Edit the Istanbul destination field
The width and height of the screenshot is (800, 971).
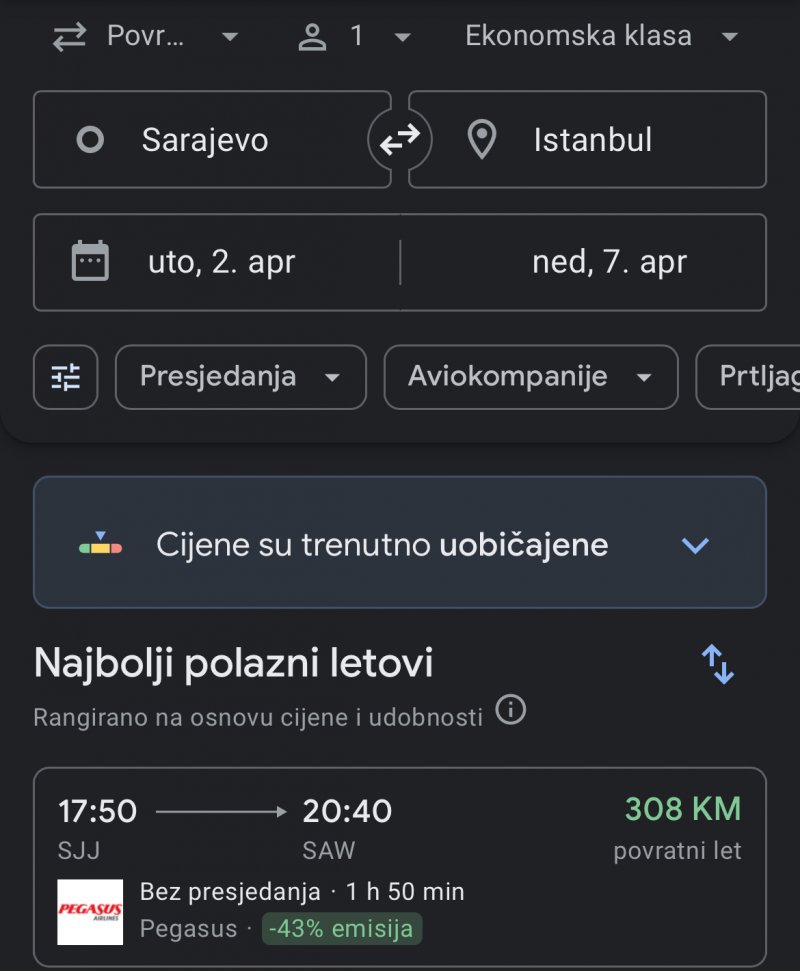click(x=588, y=139)
